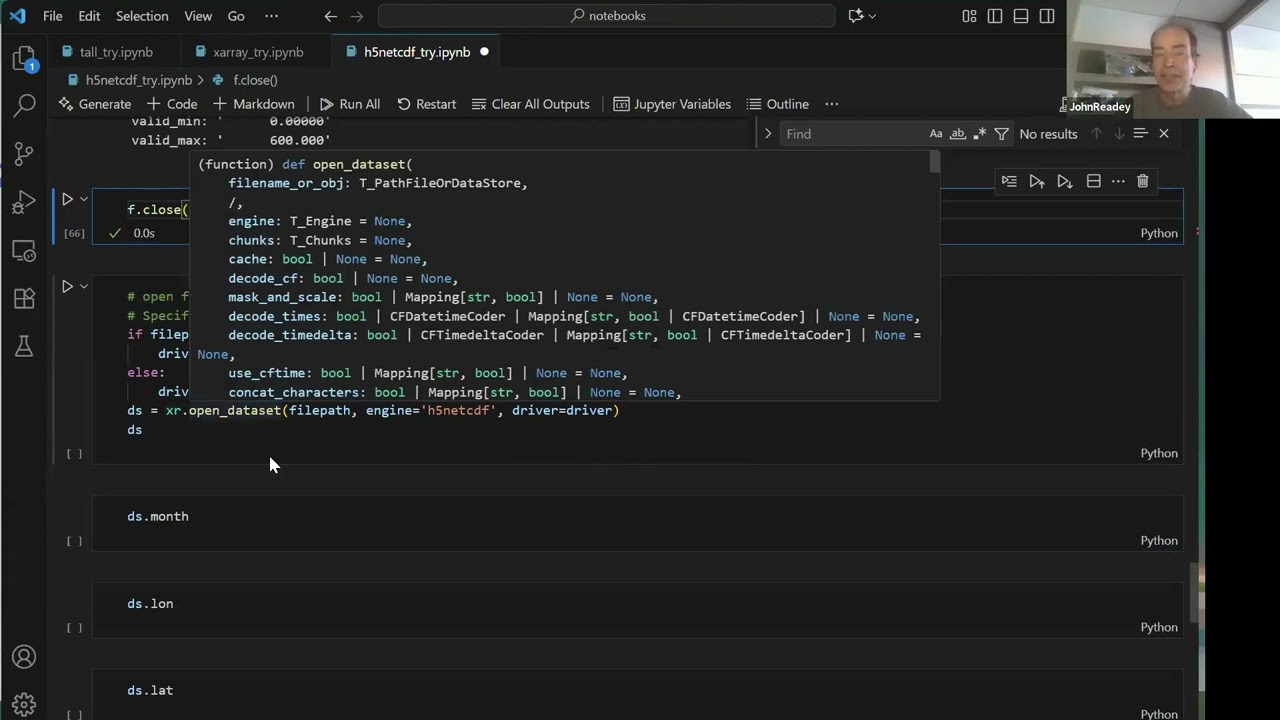The width and height of the screenshot is (1280, 720).
Task: Open Find filter options funnel
Action: pyautogui.click(x=1001, y=134)
